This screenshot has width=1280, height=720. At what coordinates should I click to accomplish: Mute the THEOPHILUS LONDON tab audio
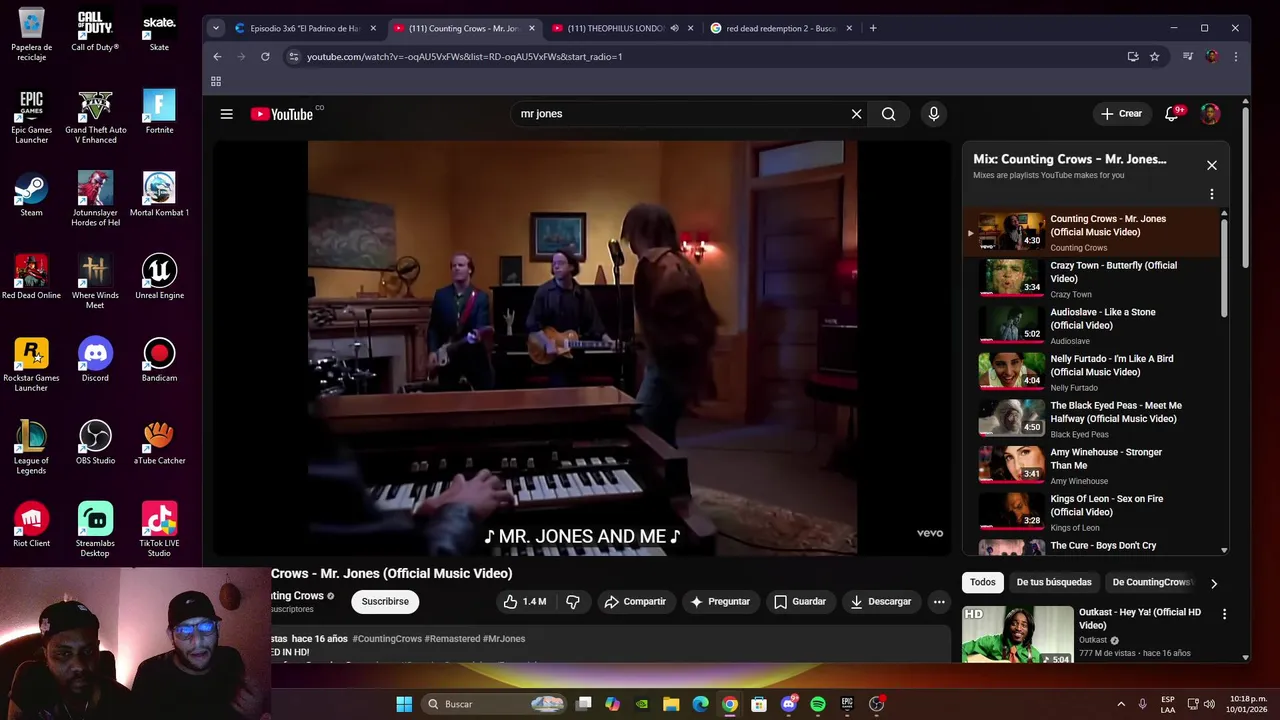coord(674,28)
